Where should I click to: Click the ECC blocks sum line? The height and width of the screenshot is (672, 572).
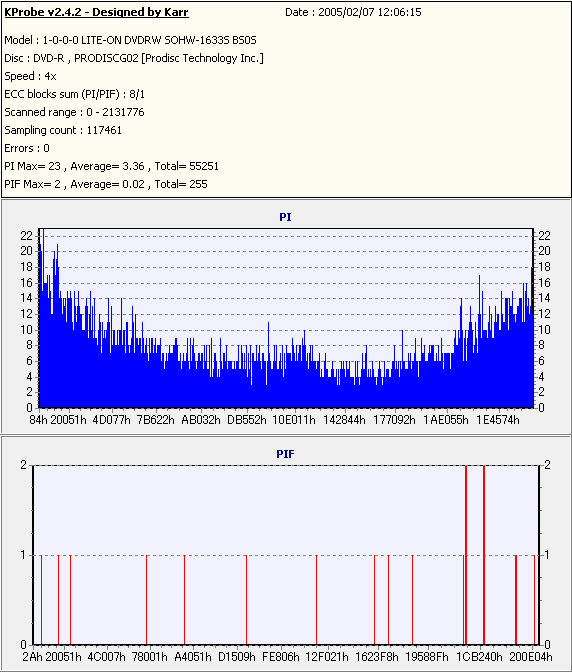75,94
